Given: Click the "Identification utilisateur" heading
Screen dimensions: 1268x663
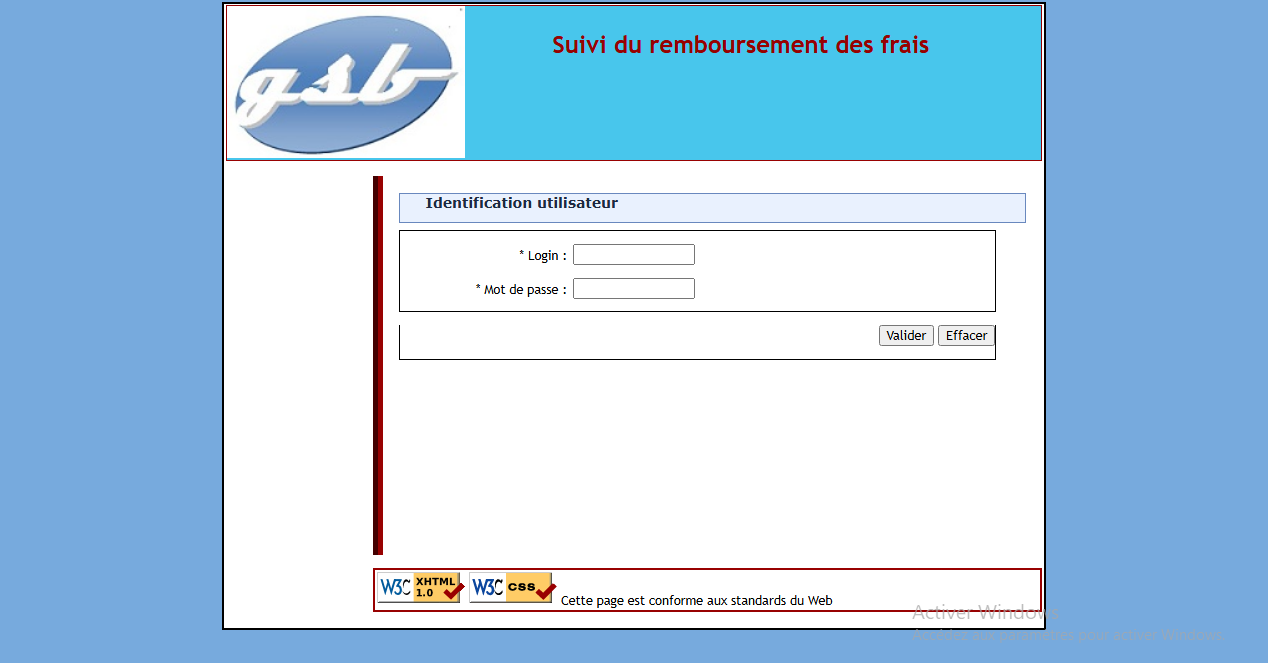Looking at the screenshot, I should (521, 203).
